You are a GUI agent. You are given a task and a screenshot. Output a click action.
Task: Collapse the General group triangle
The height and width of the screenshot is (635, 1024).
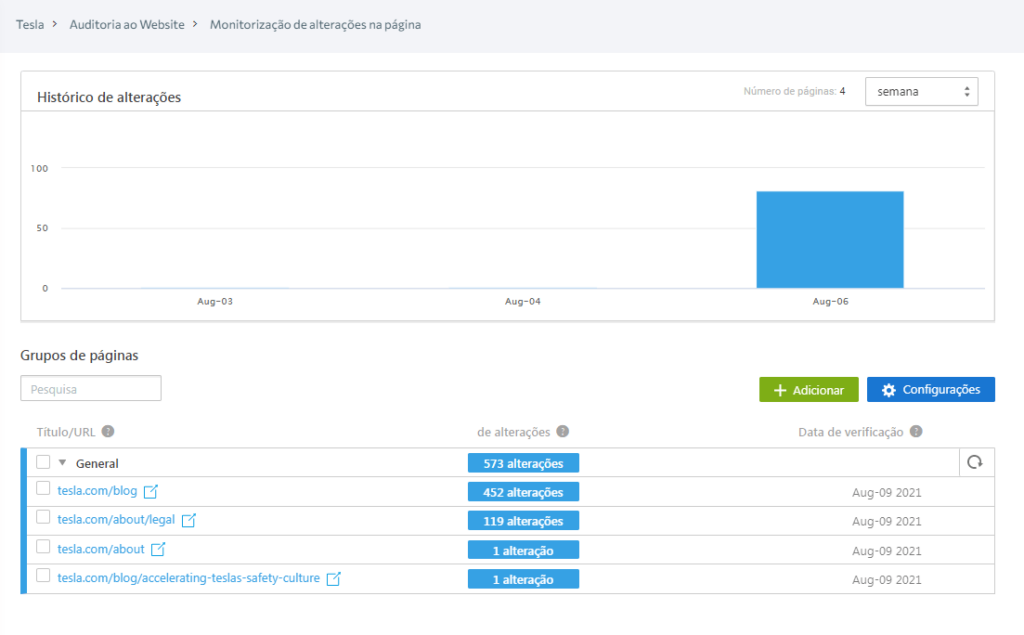coord(63,463)
